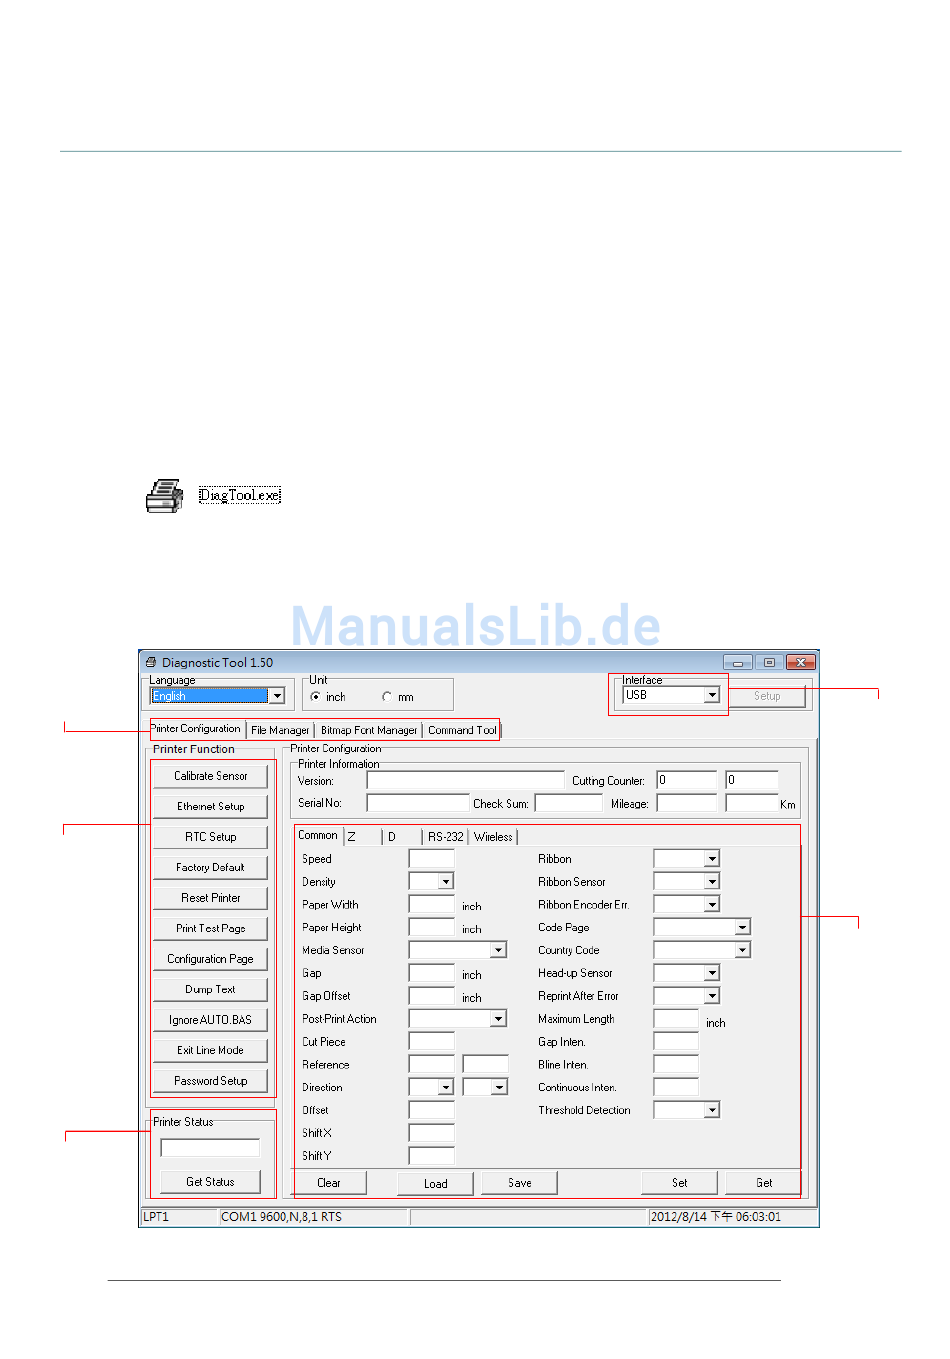Viewport: 950px width, 1359px height.
Task: Click the Reset Printer button
Action: pyautogui.click(x=210, y=898)
